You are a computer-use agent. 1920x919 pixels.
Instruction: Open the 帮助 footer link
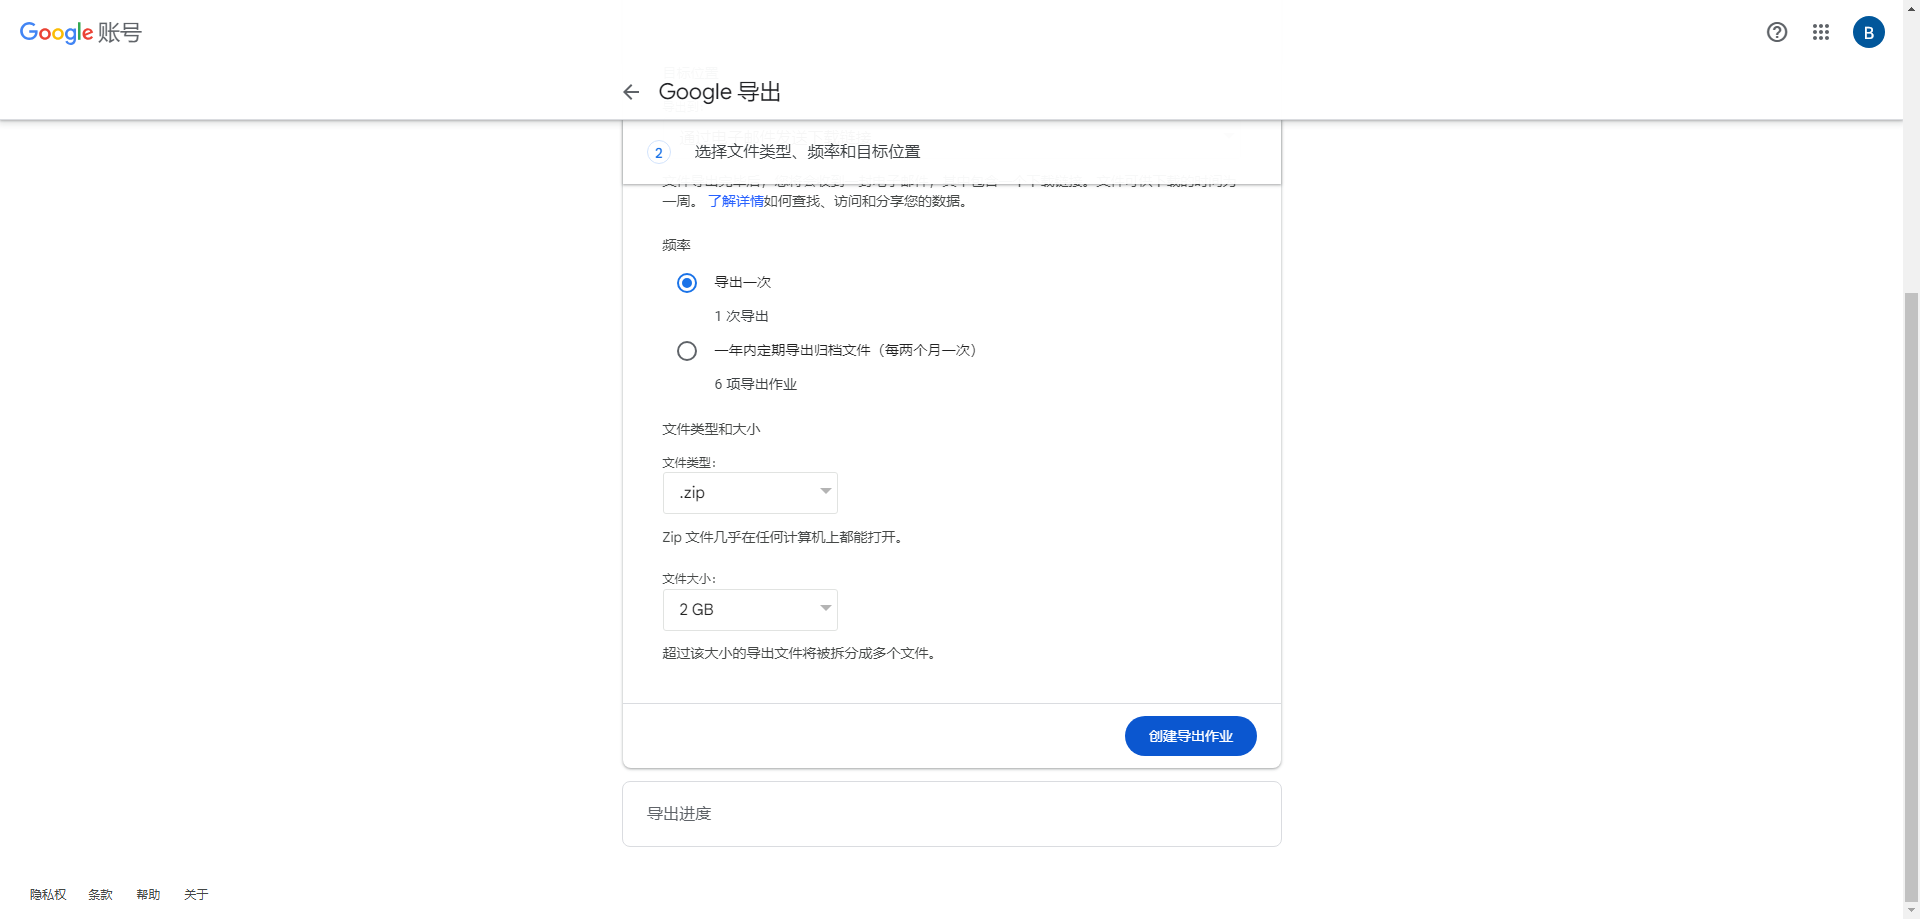click(x=148, y=895)
